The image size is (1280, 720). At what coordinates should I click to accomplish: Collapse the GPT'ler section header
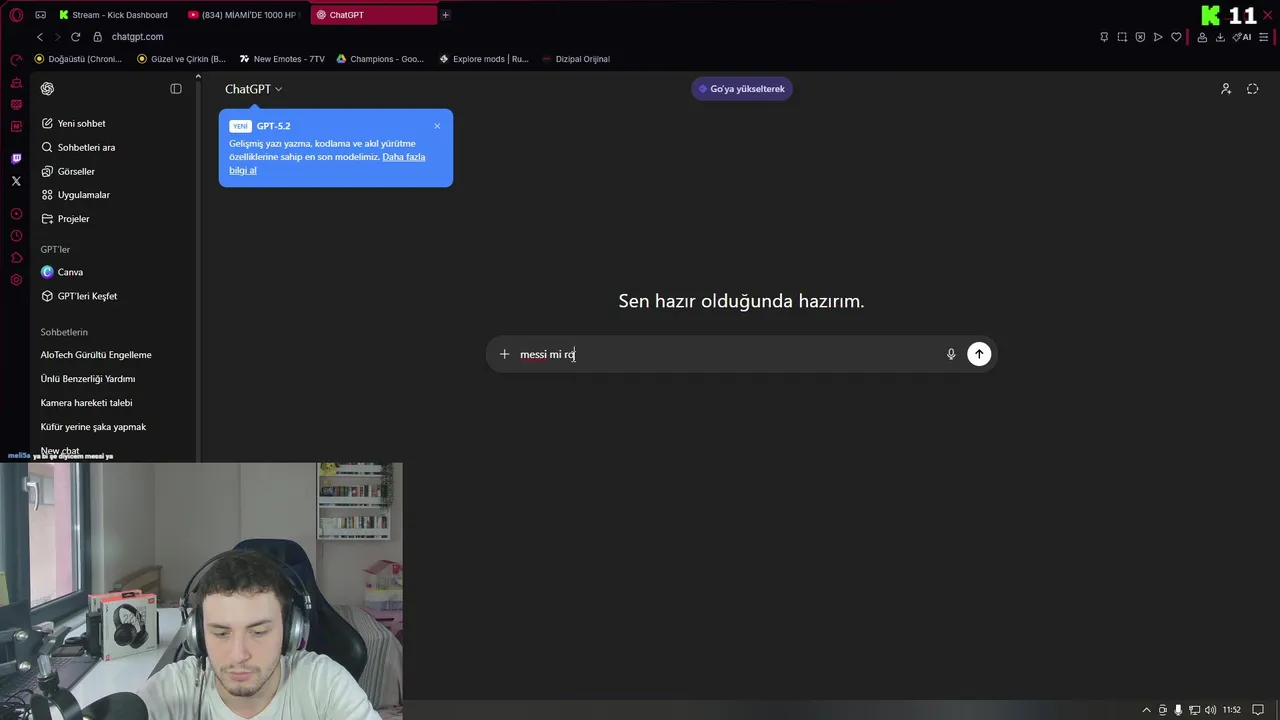pos(55,249)
